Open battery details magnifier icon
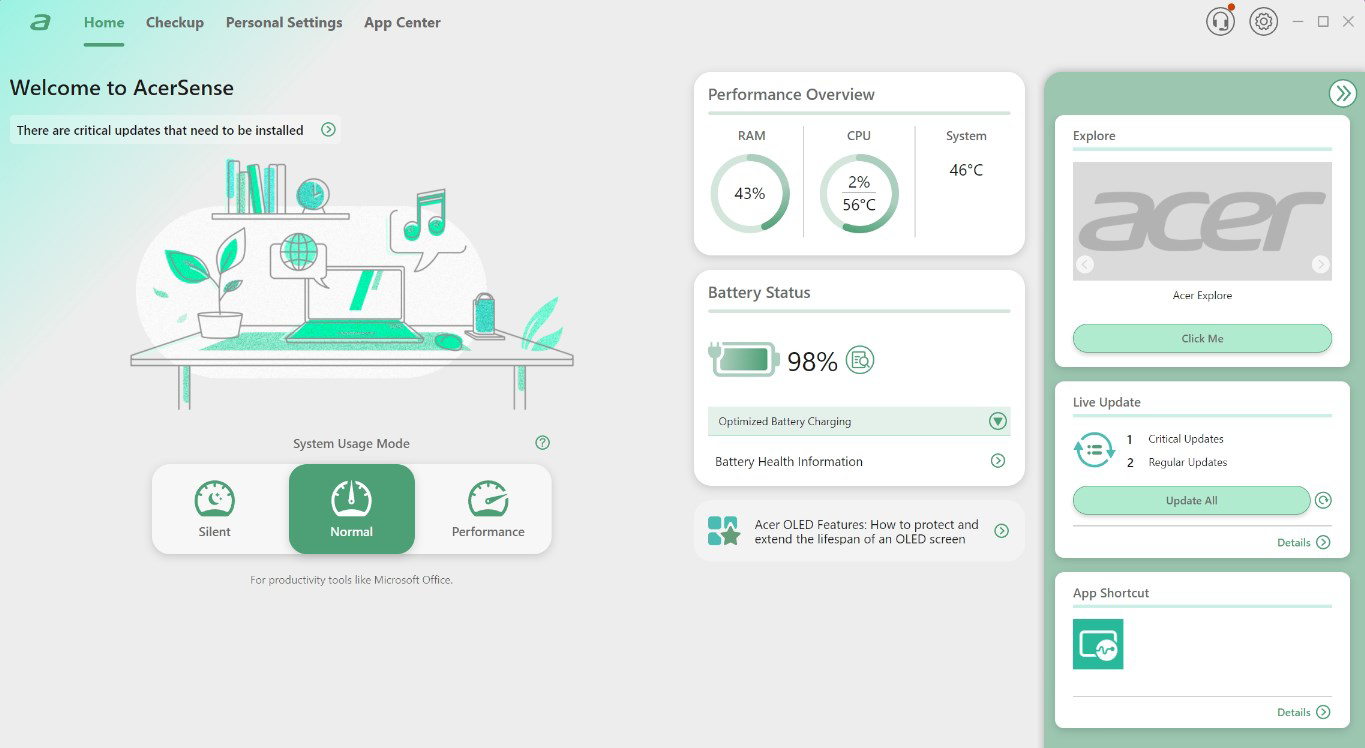 tap(860, 360)
